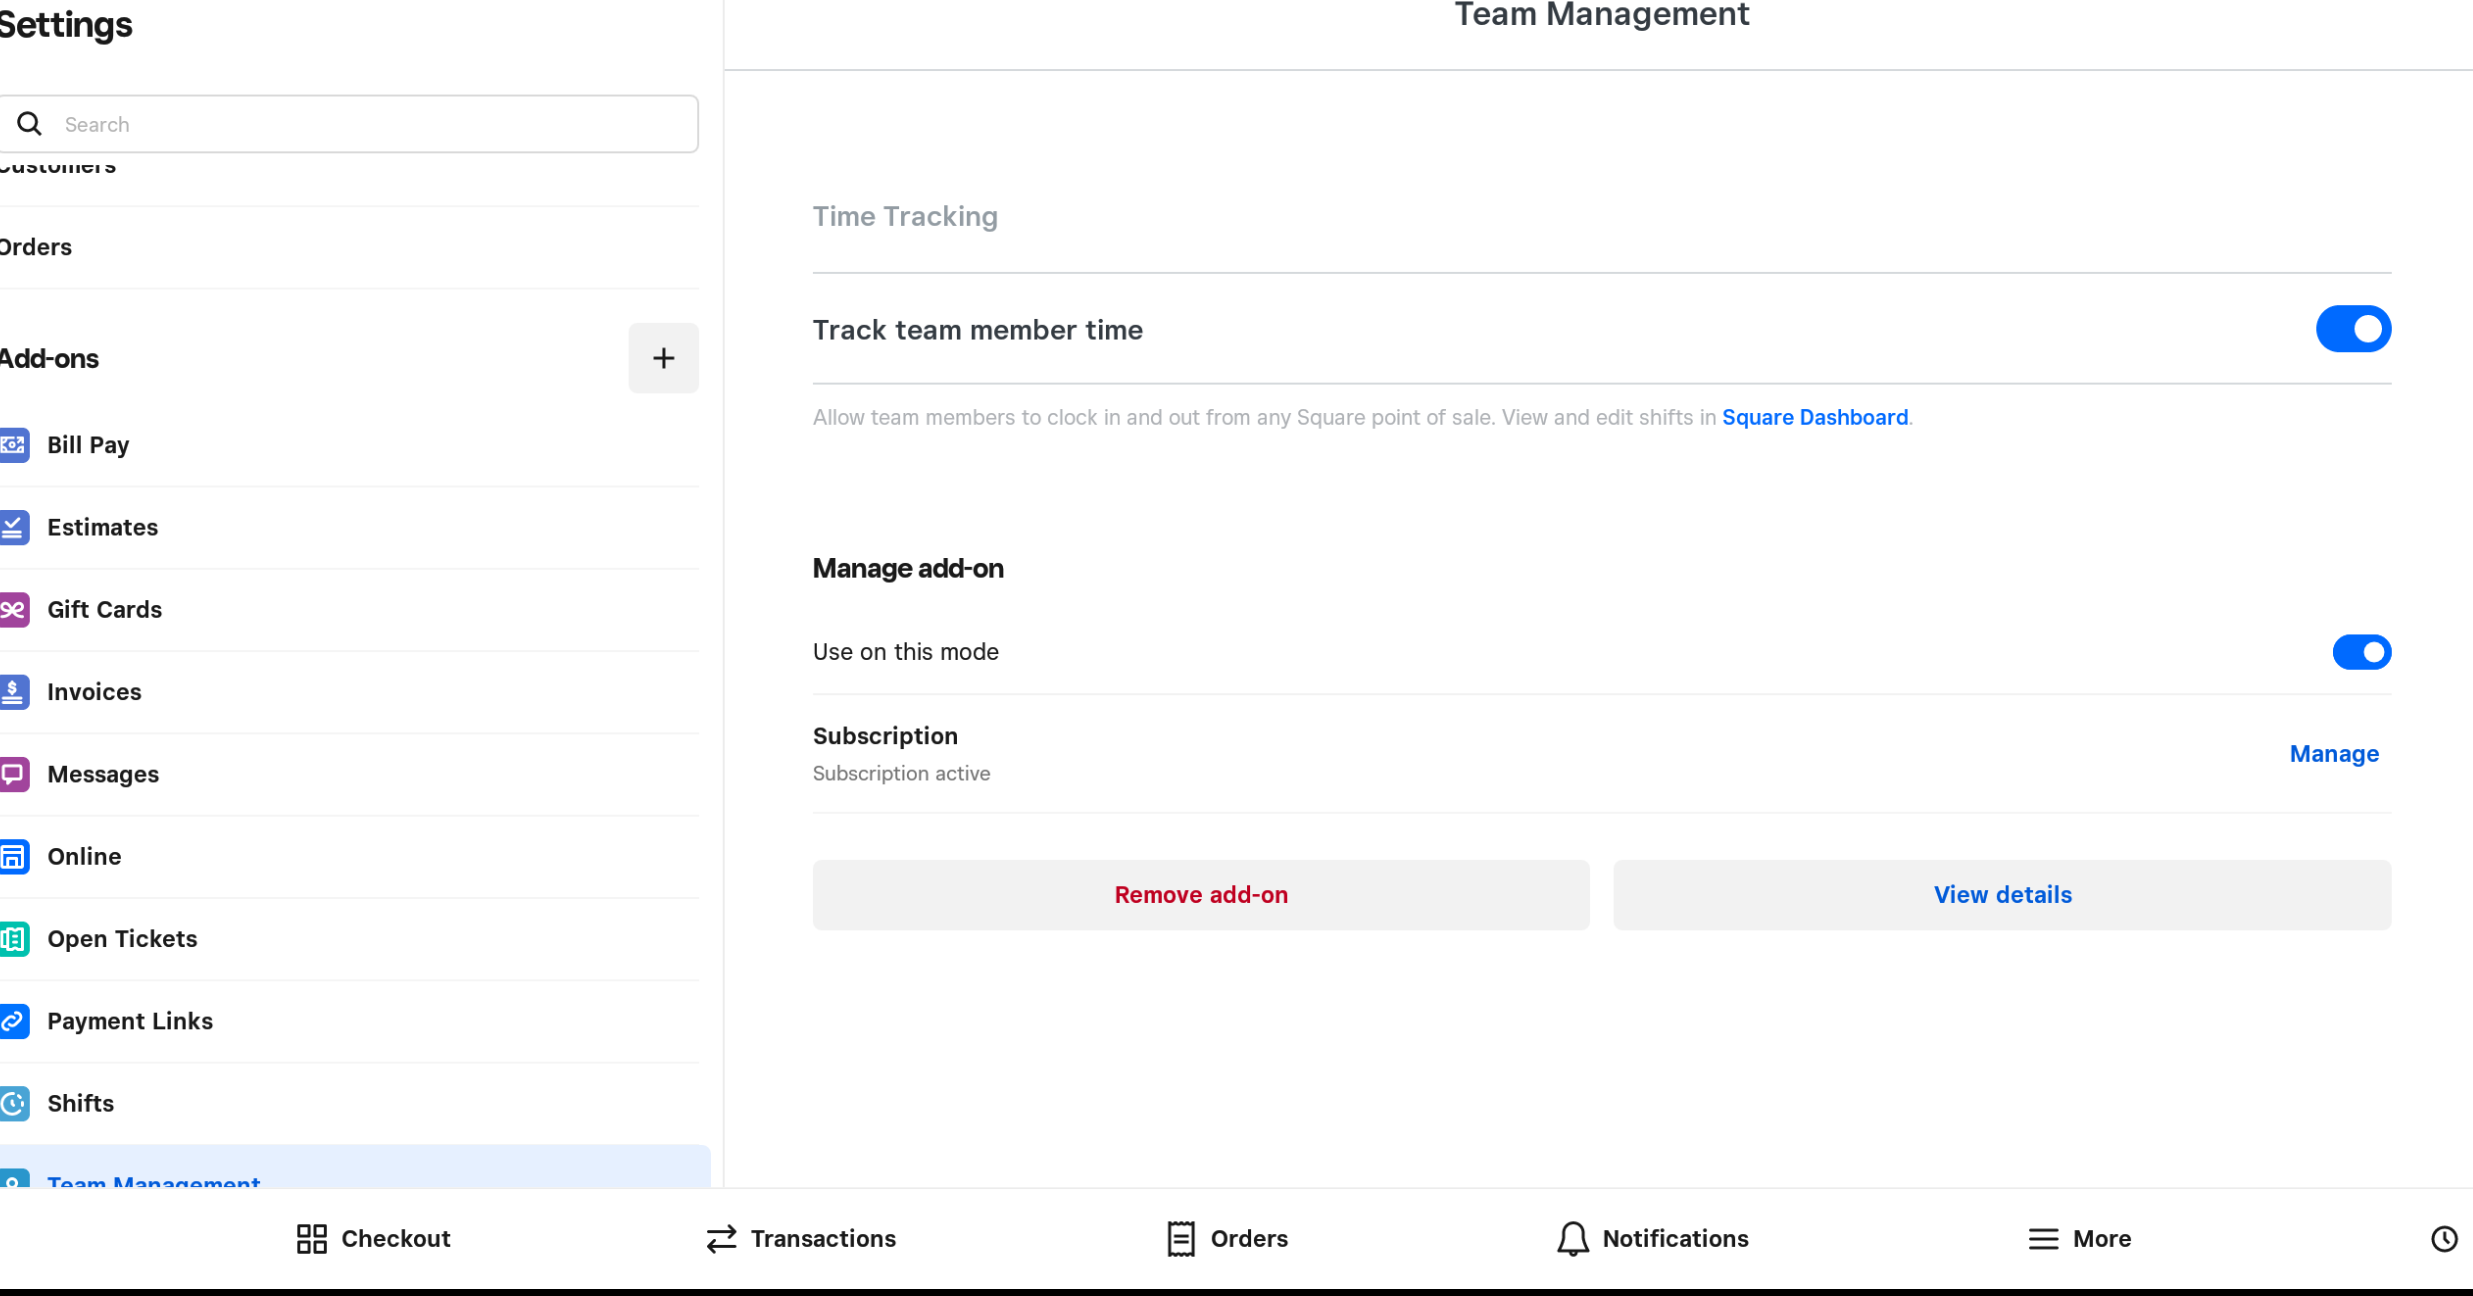Open Shifts add-on settings

coord(349,1104)
